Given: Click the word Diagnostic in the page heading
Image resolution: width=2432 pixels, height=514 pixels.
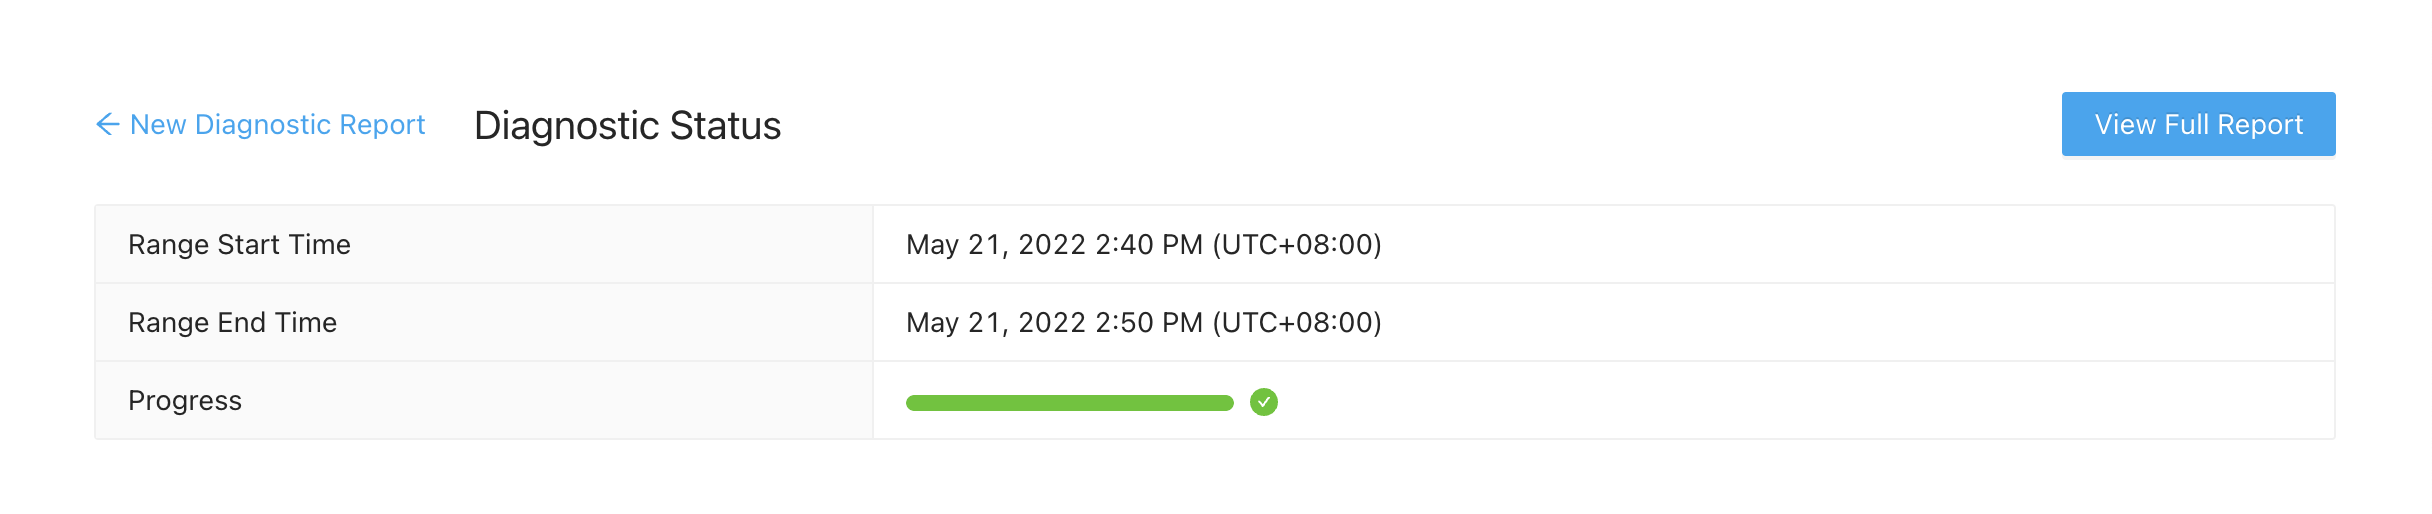Looking at the screenshot, I should pos(566,126).
